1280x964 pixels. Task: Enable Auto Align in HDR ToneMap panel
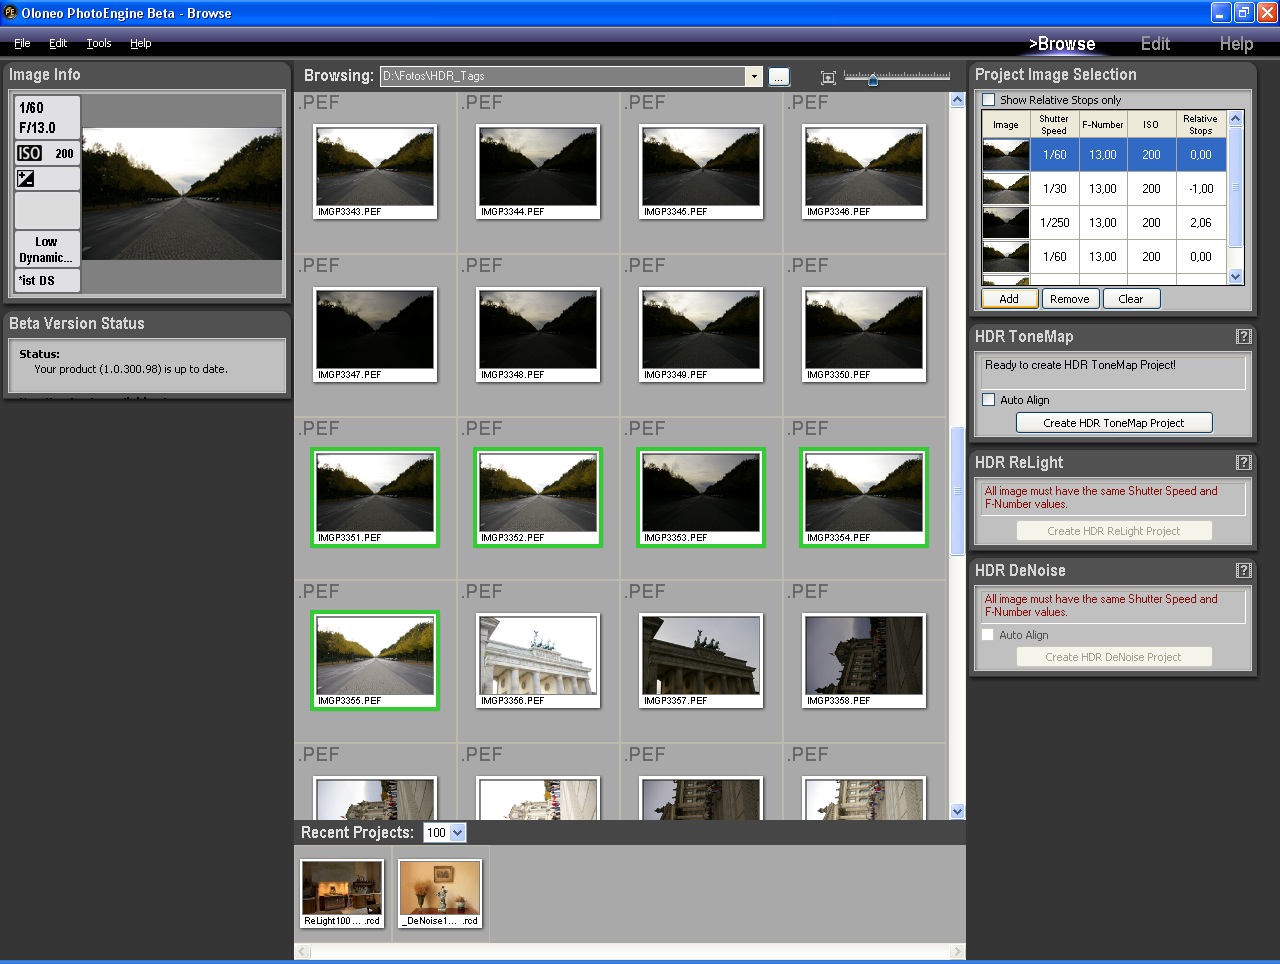pyautogui.click(x=988, y=399)
